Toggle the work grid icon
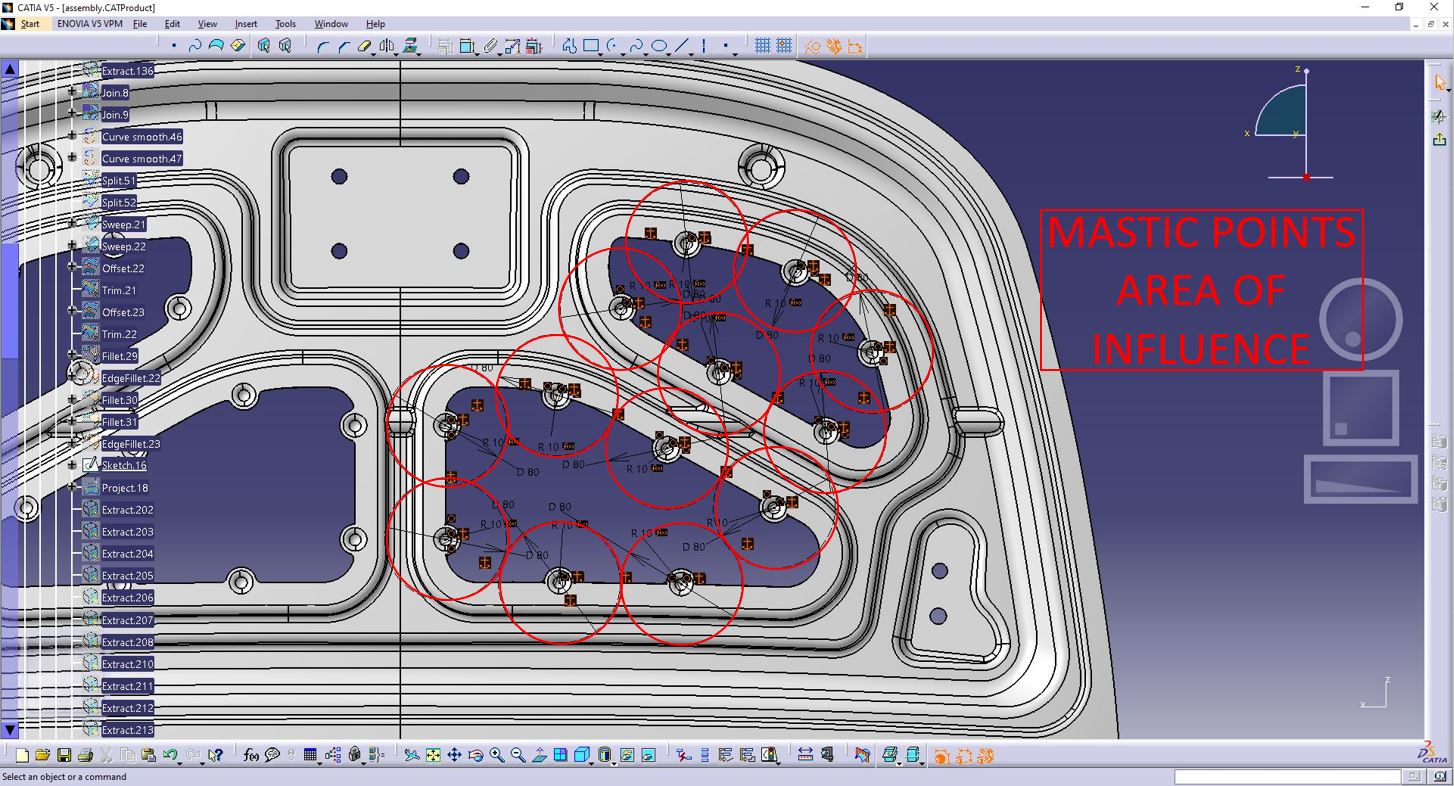The height and width of the screenshot is (786, 1454). [763, 46]
